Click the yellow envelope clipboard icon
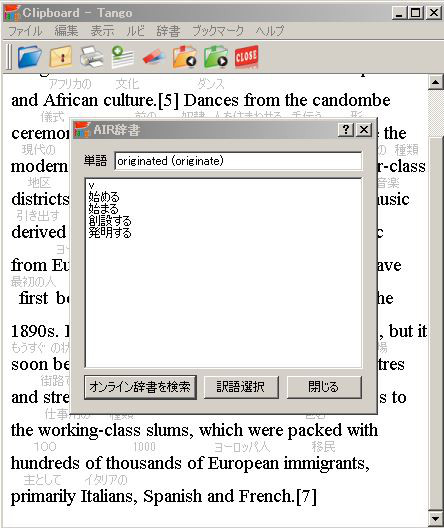This screenshot has height=528, width=444. (x=61, y=57)
